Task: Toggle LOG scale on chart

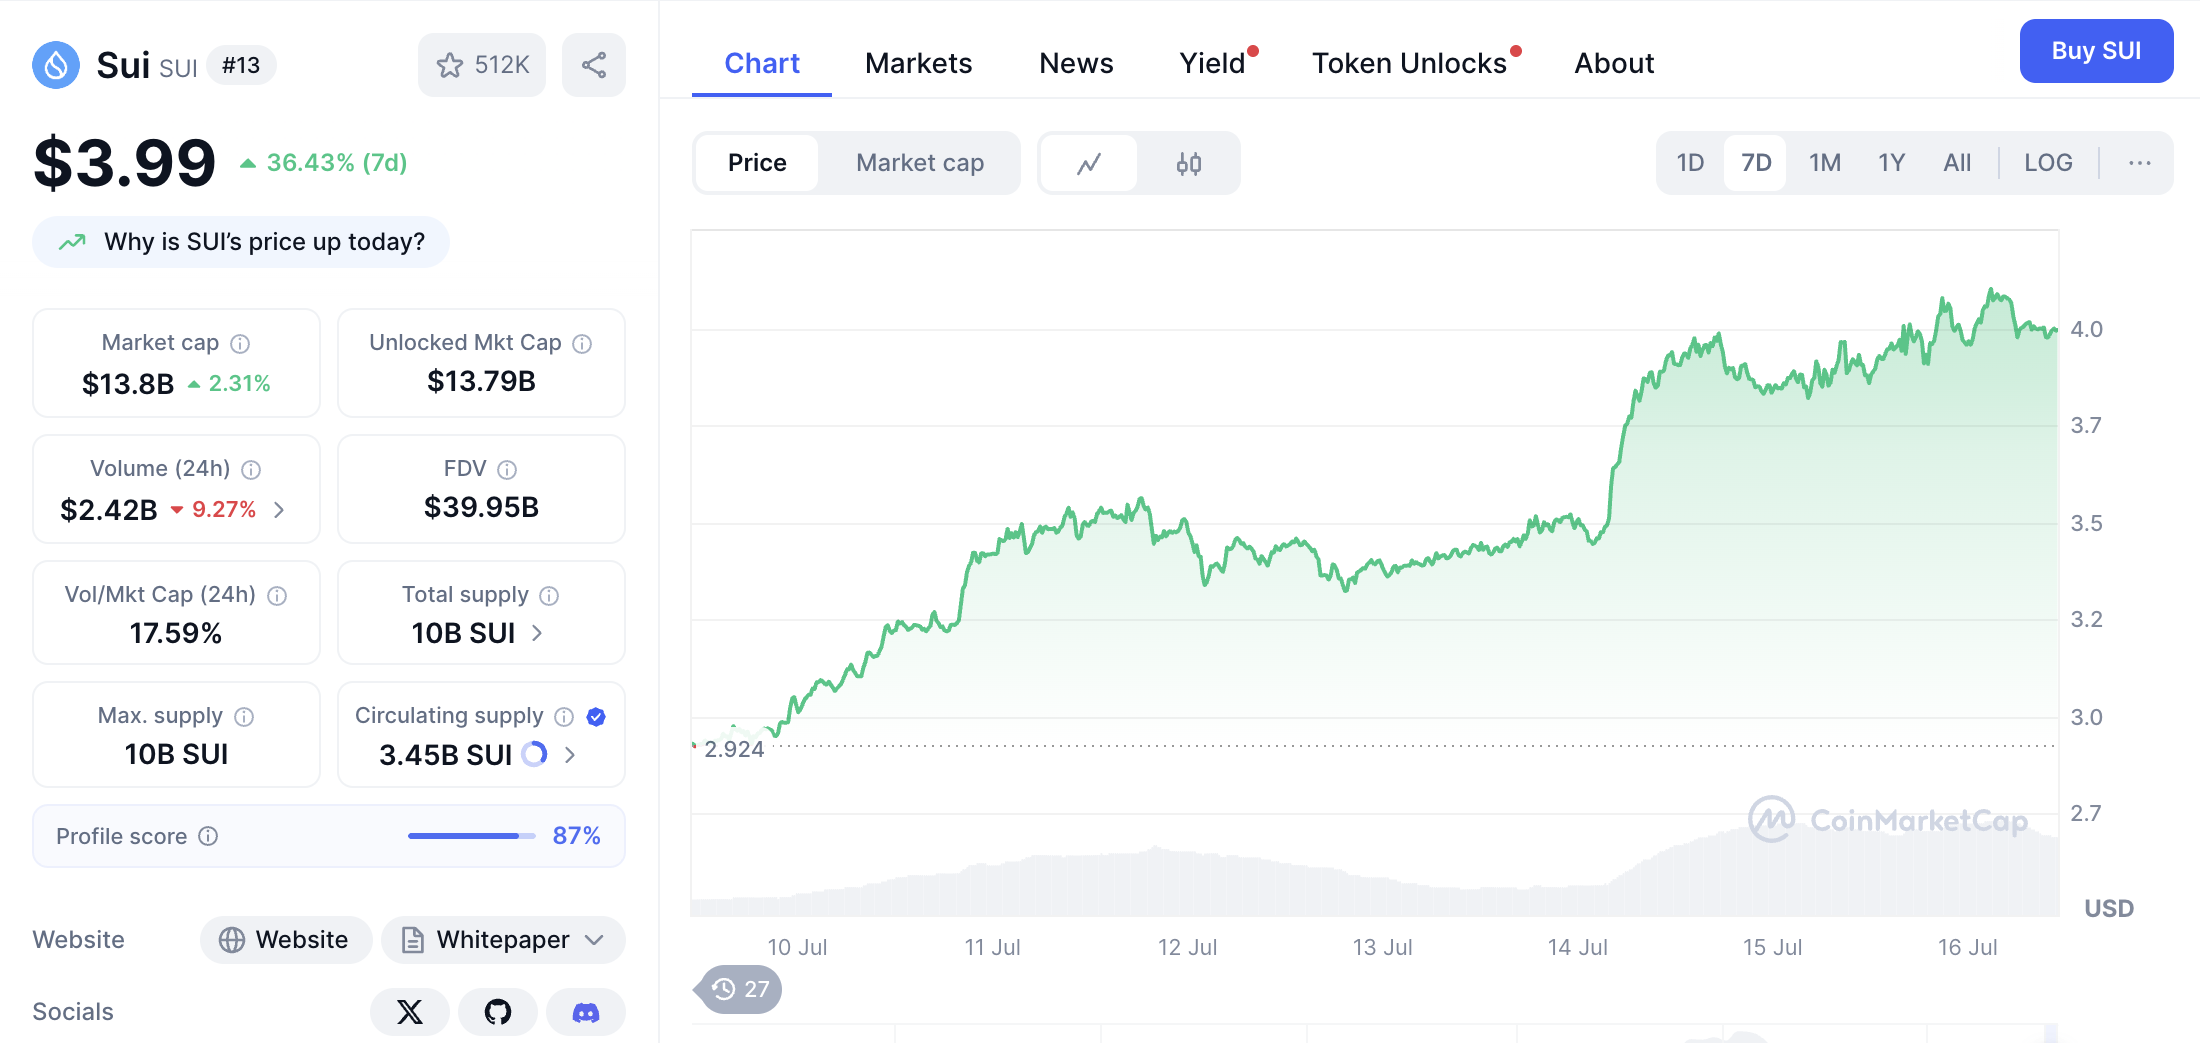Action: pos(2048,163)
